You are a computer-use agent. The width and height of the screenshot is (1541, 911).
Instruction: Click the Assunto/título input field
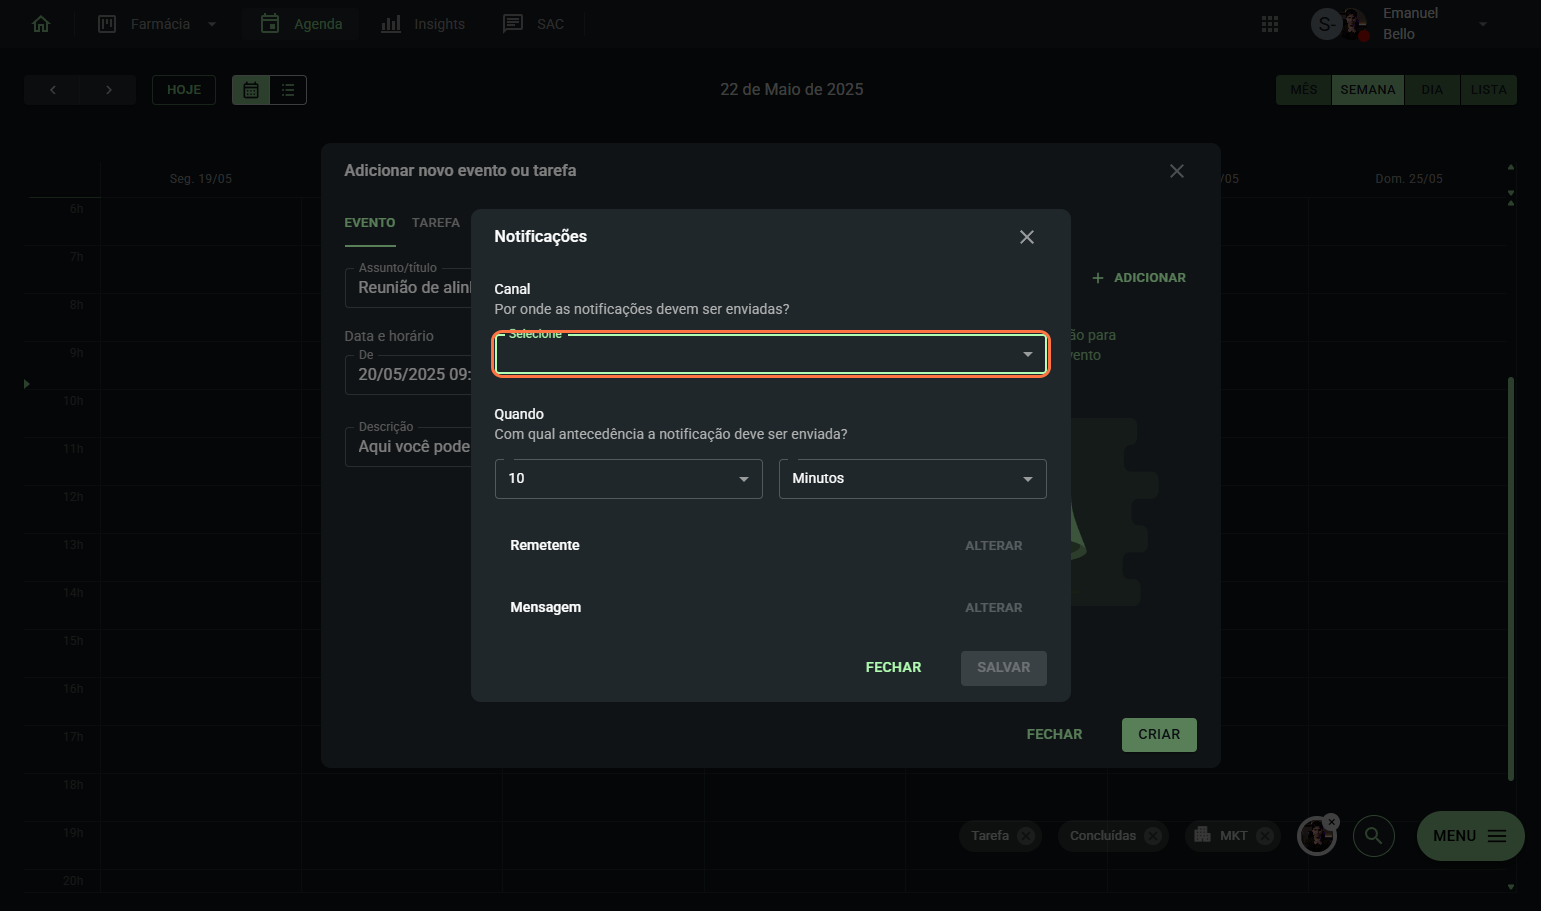[410, 288]
